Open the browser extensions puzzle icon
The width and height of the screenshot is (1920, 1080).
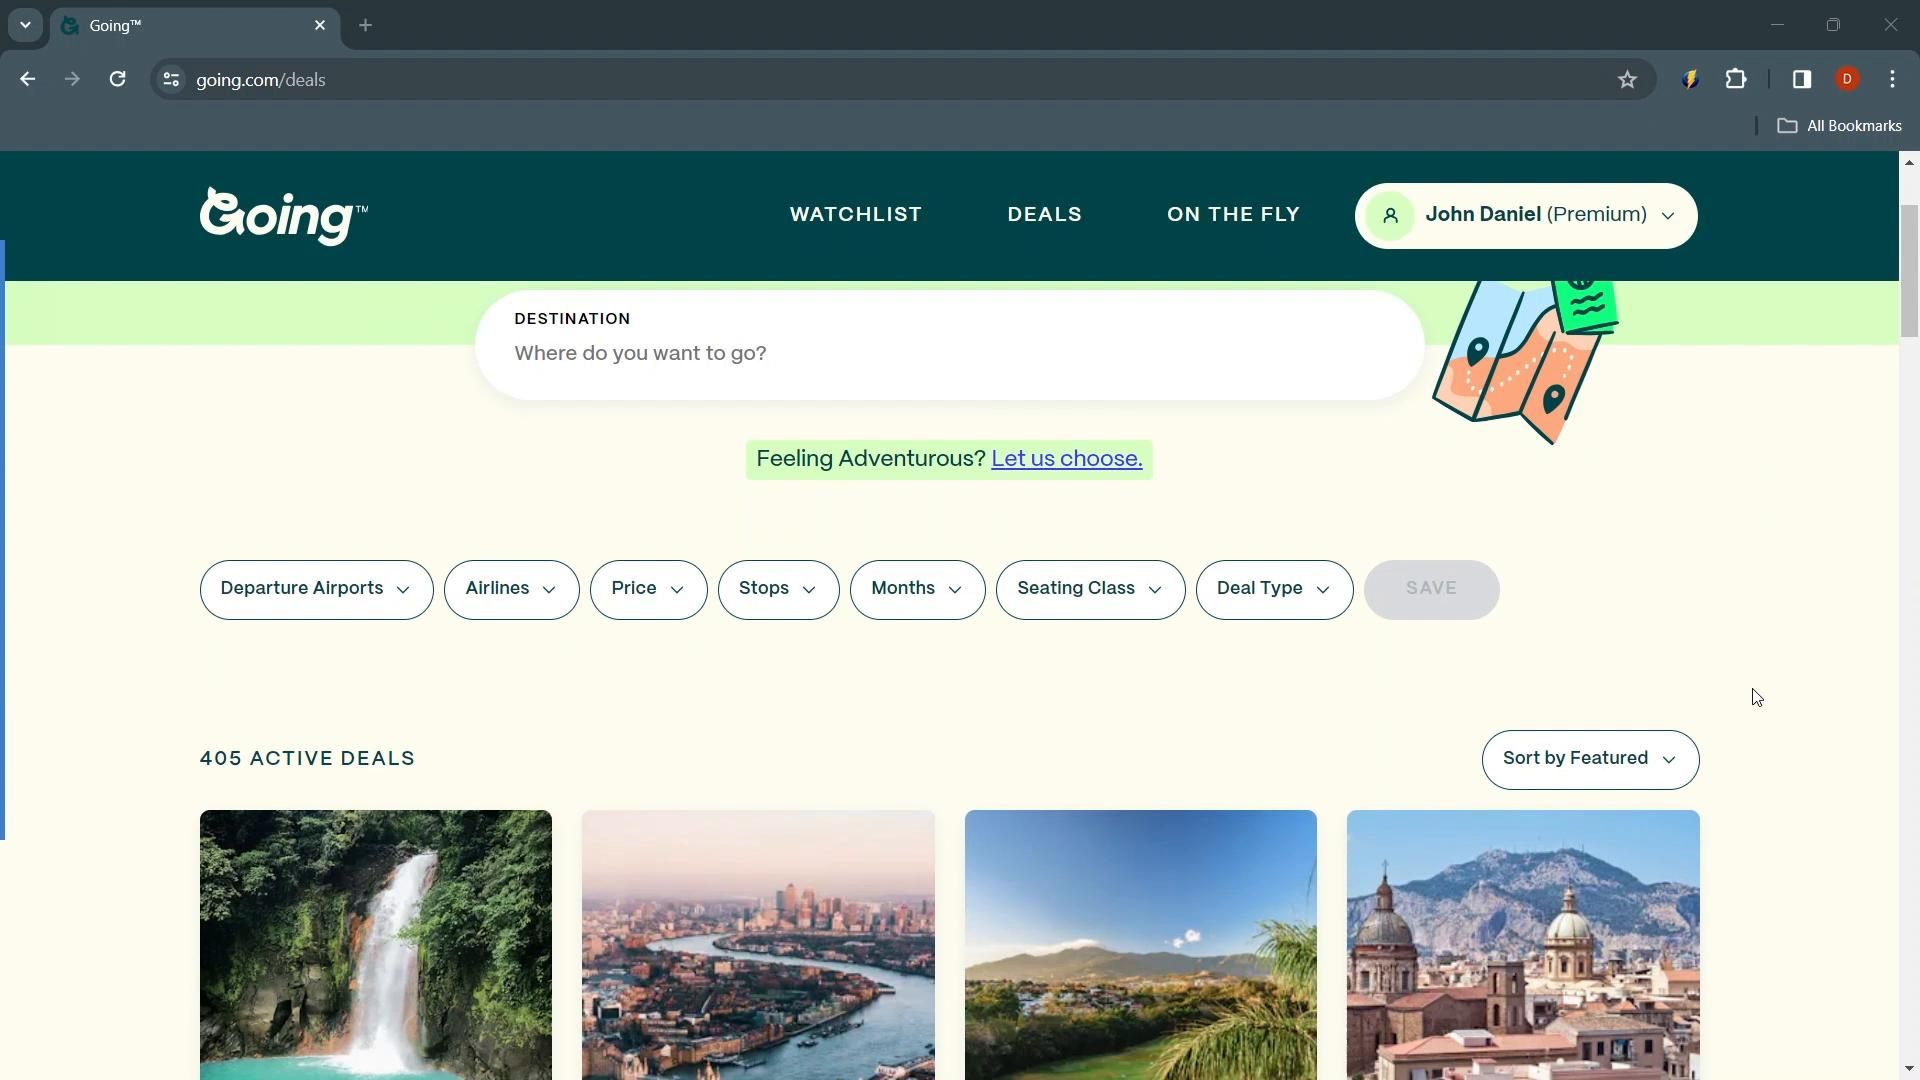pos(1736,80)
